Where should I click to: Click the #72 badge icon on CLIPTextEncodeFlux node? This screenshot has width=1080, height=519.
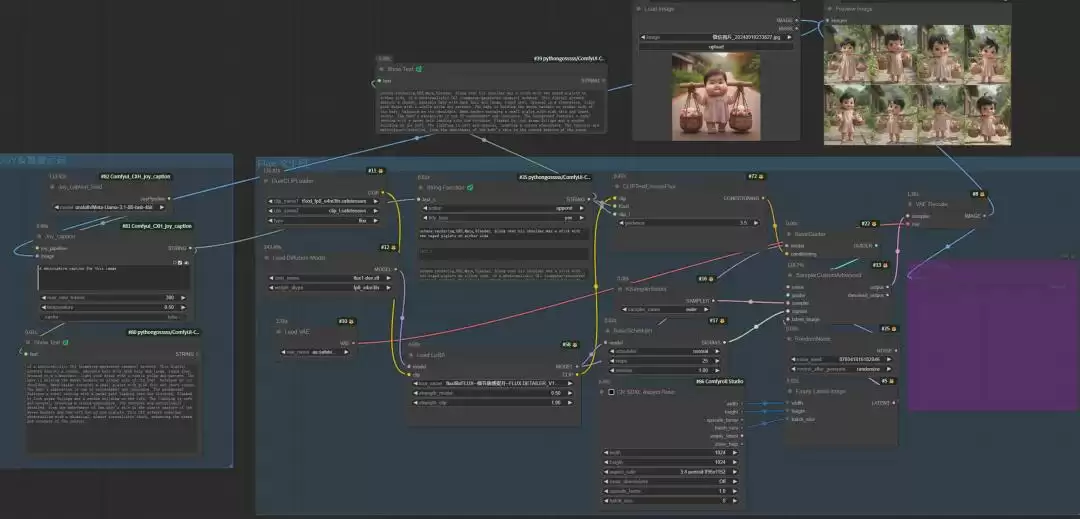point(761,177)
